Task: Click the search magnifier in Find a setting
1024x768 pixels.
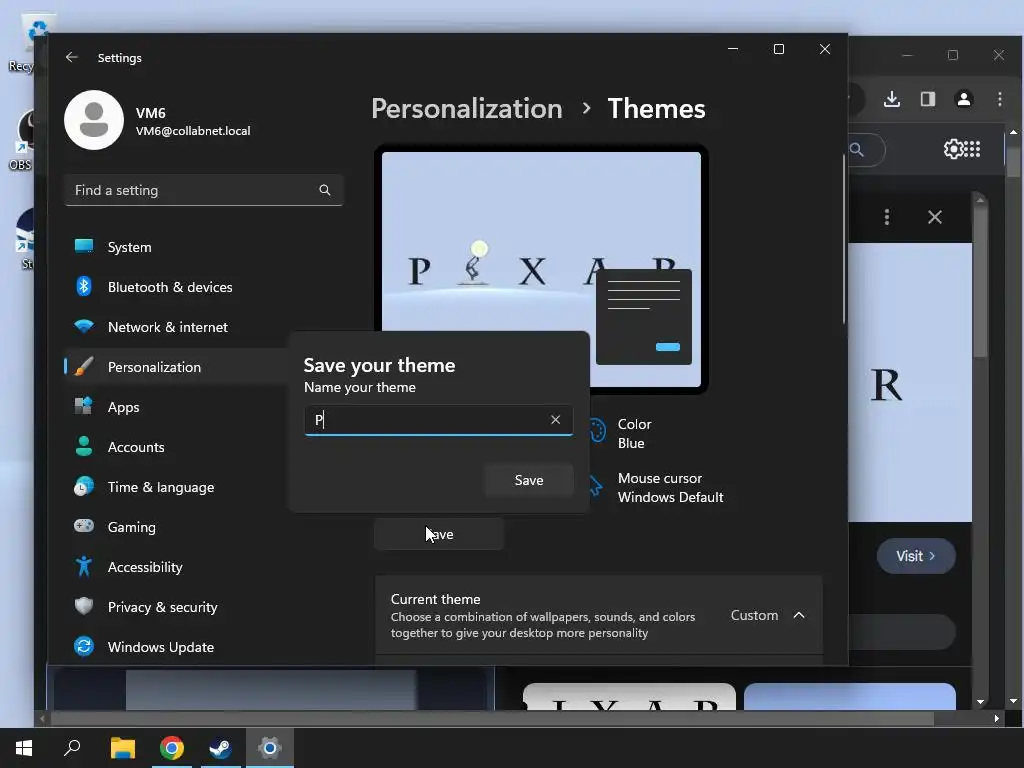Action: pyautogui.click(x=325, y=190)
